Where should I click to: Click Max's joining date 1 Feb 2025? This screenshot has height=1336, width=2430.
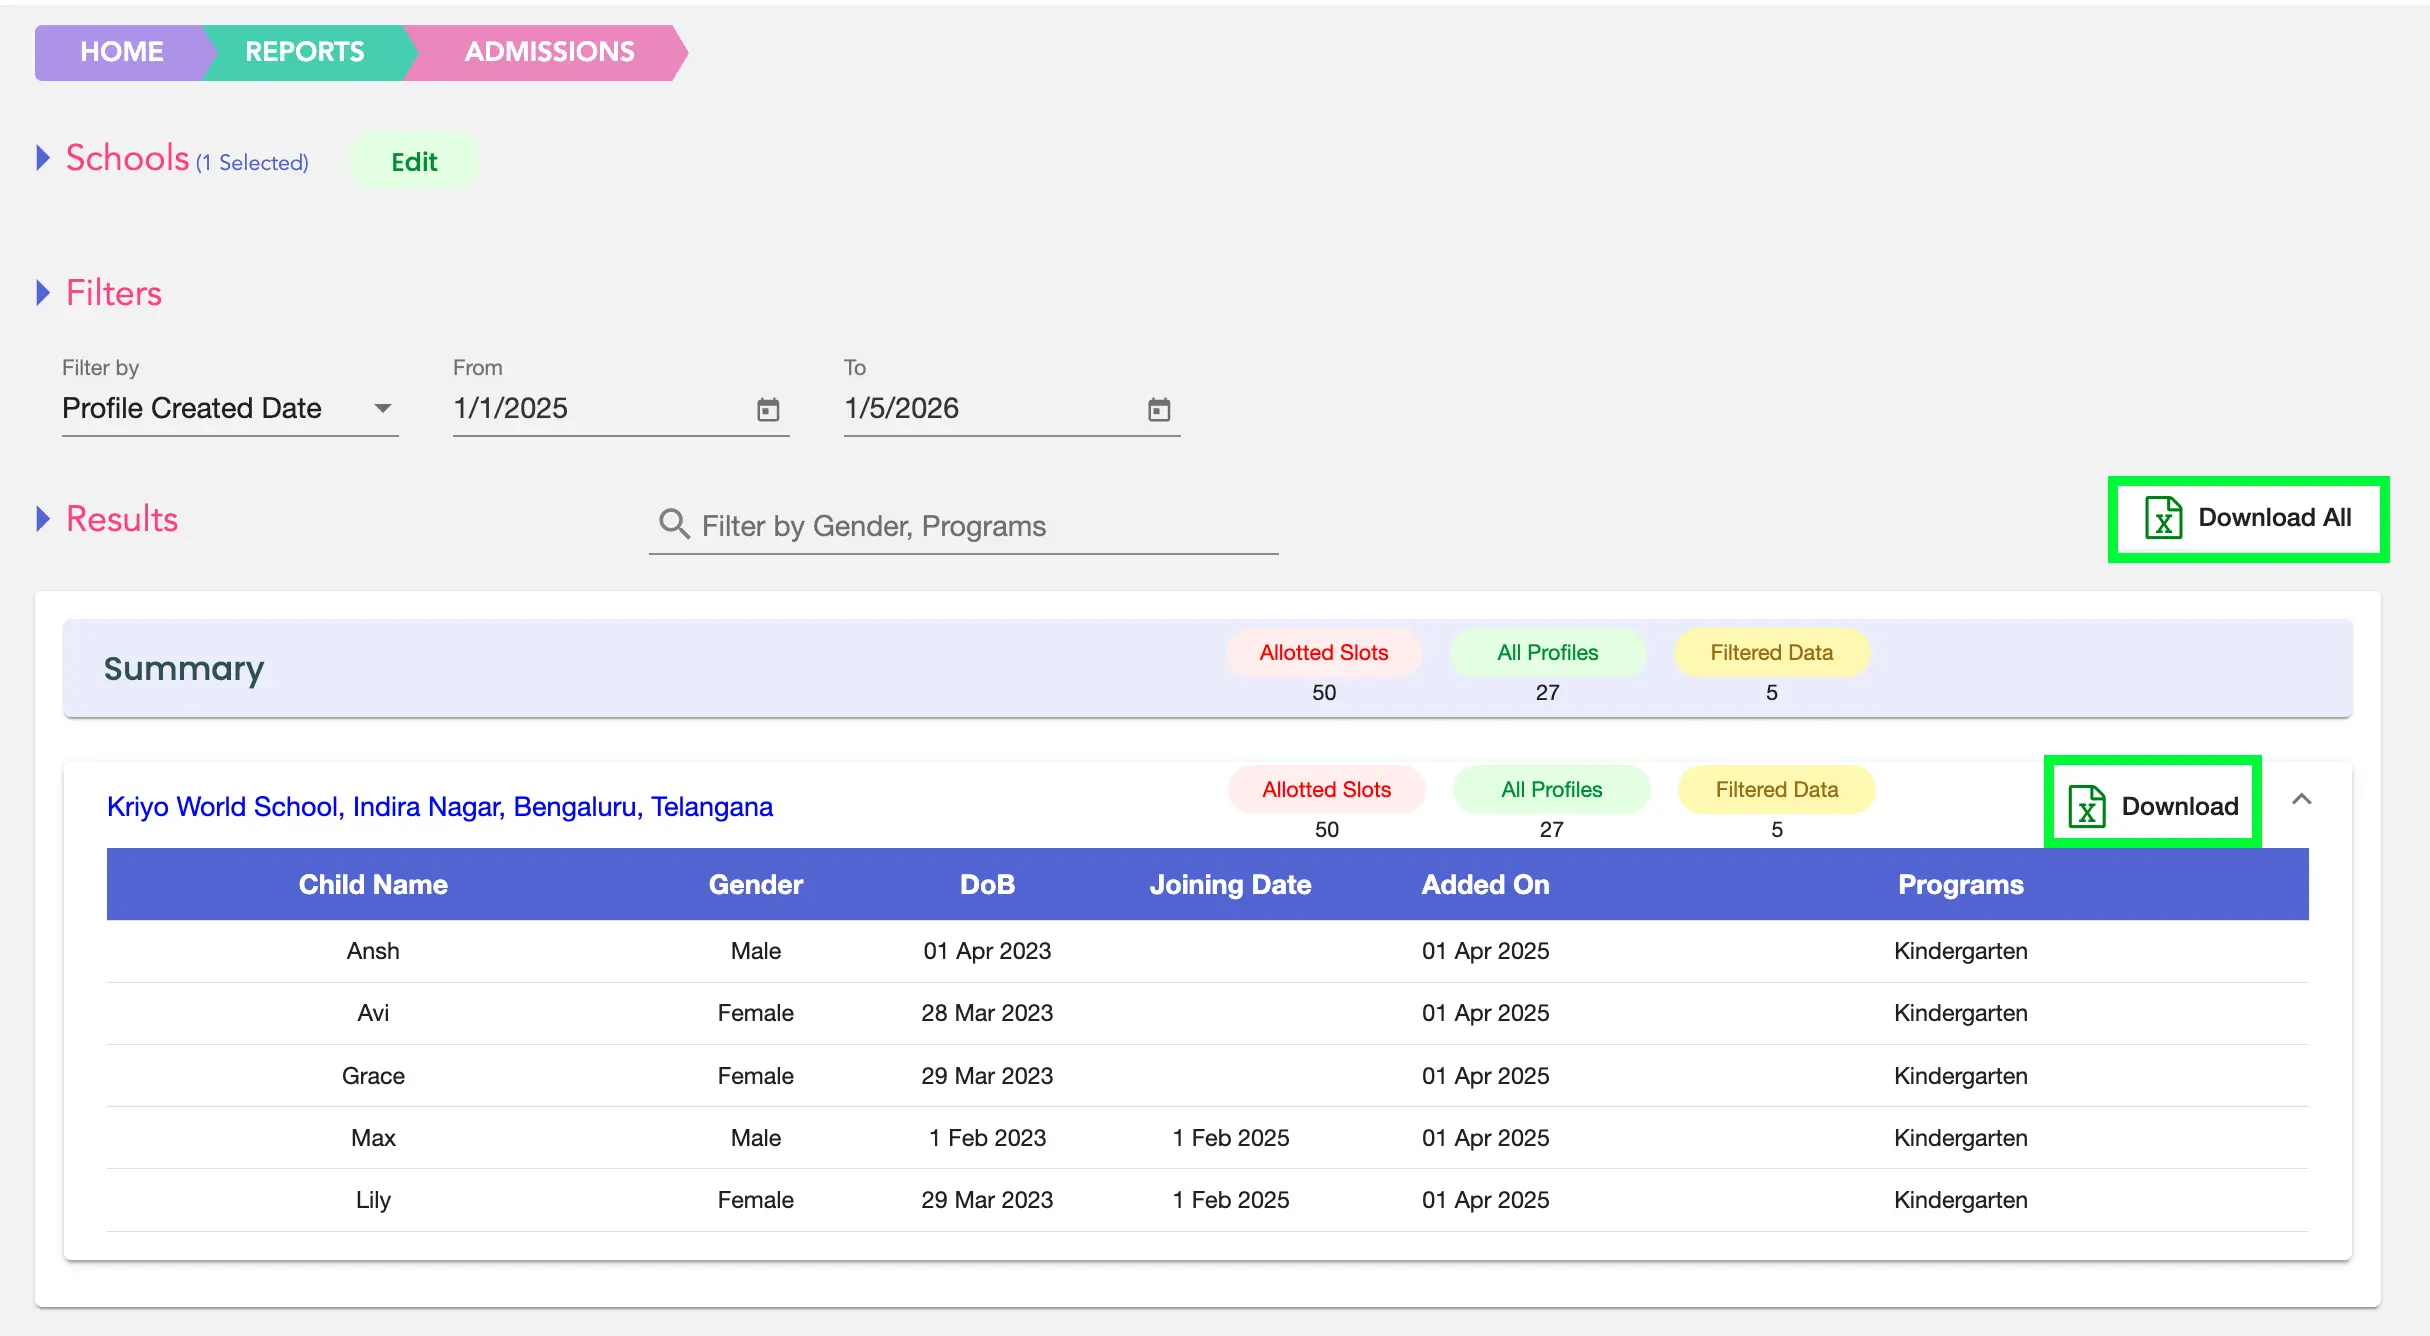[1231, 1138]
